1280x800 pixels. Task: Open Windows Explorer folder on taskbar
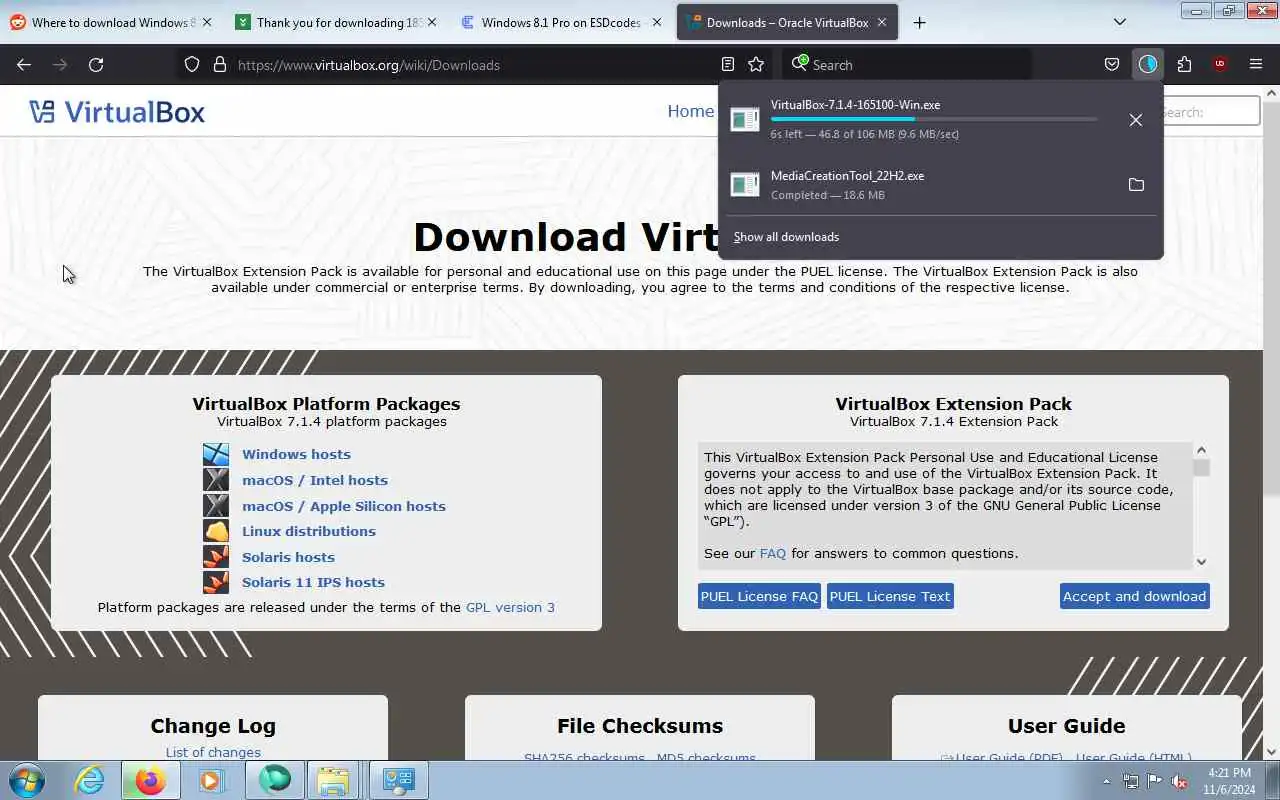(x=333, y=780)
